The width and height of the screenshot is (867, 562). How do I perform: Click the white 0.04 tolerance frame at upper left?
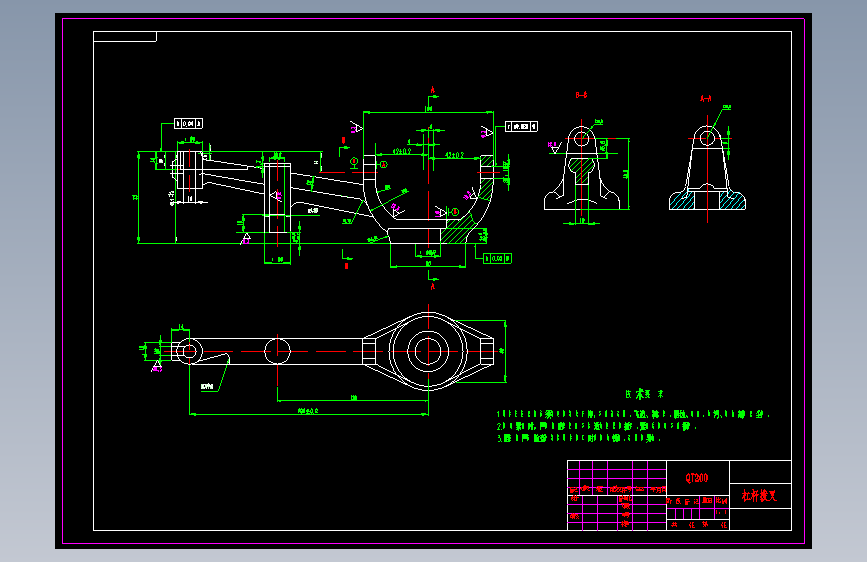click(x=189, y=123)
